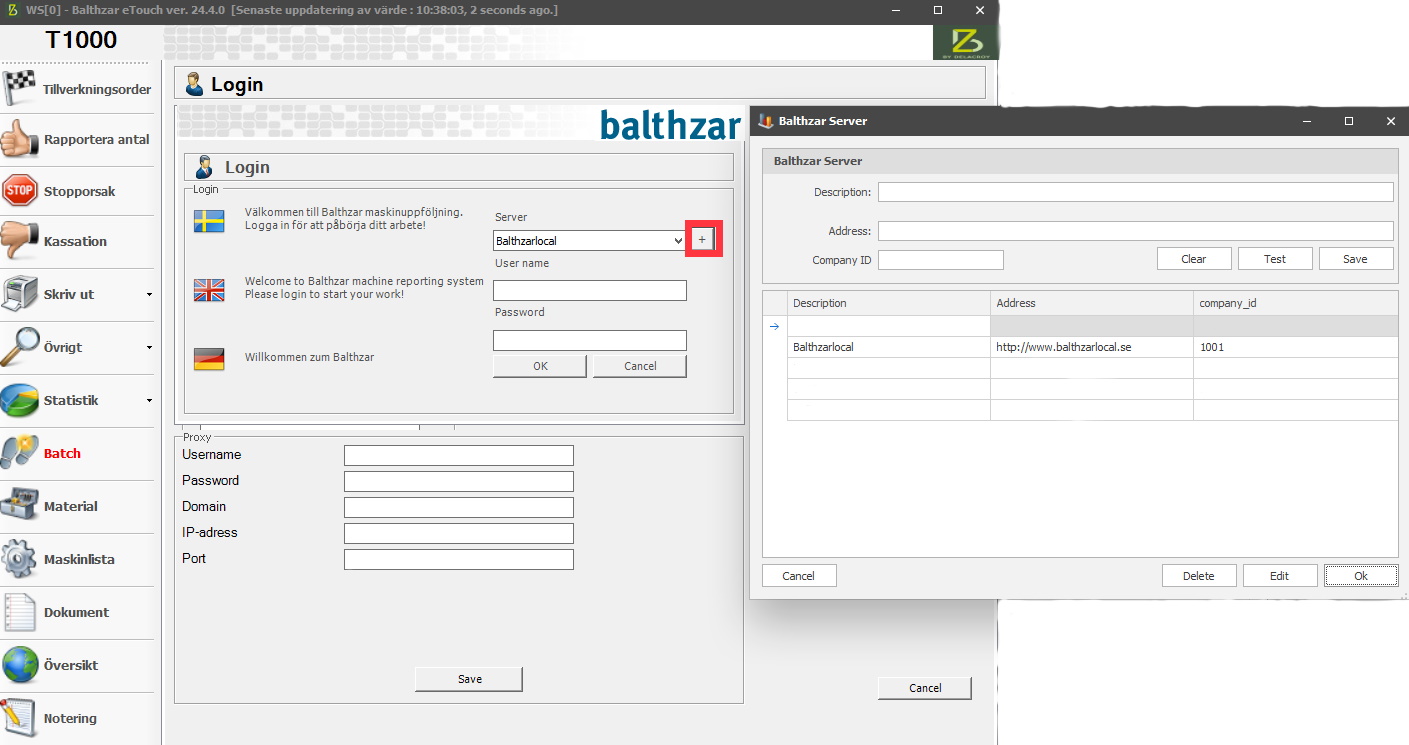The image size is (1409, 745).
Task: Click Edit in Balthzar Server dialog
Action: 1280,575
